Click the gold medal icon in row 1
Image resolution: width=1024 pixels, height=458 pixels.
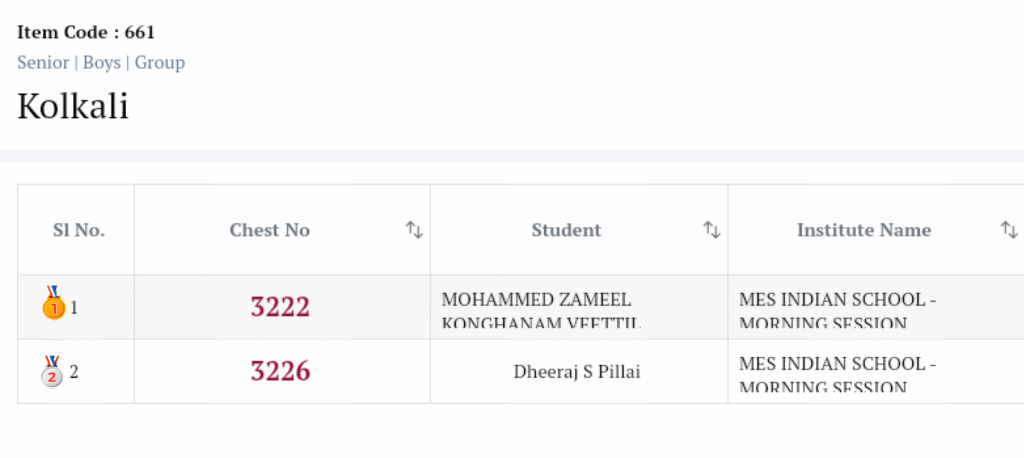[x=53, y=305]
